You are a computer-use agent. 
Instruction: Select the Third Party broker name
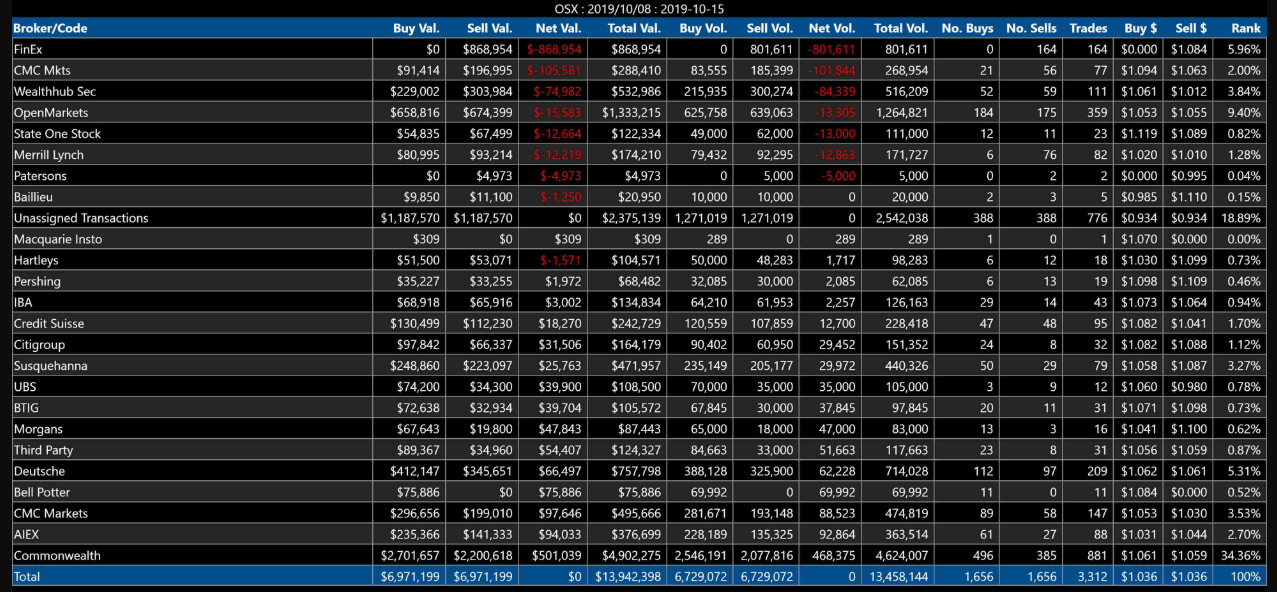click(x=44, y=450)
